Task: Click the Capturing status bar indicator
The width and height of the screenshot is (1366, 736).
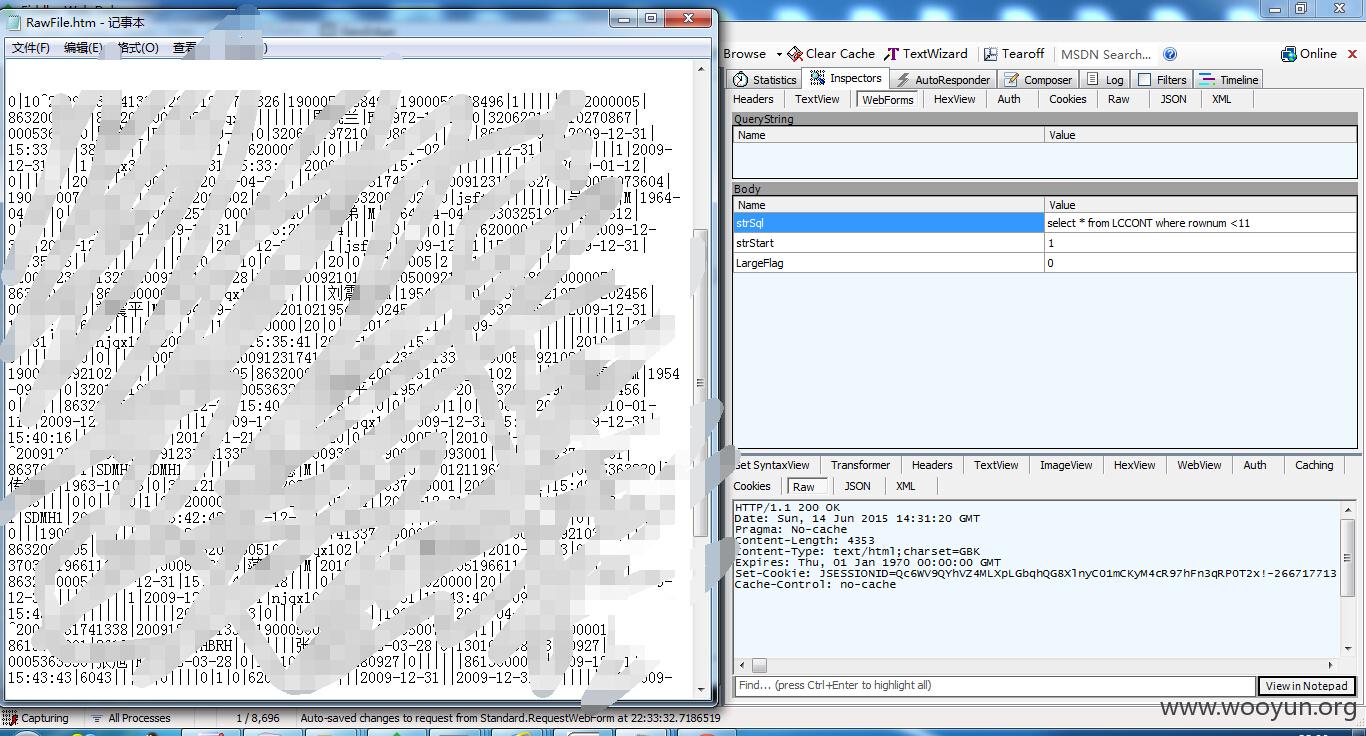Action: [x=36, y=718]
